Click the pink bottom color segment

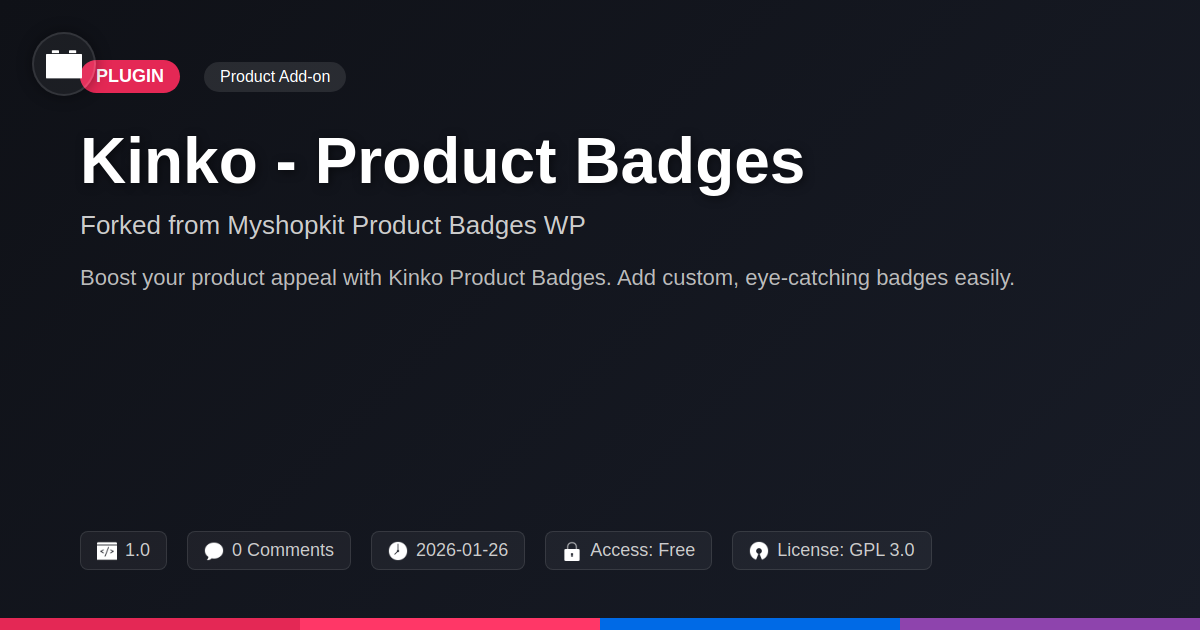tap(450, 623)
